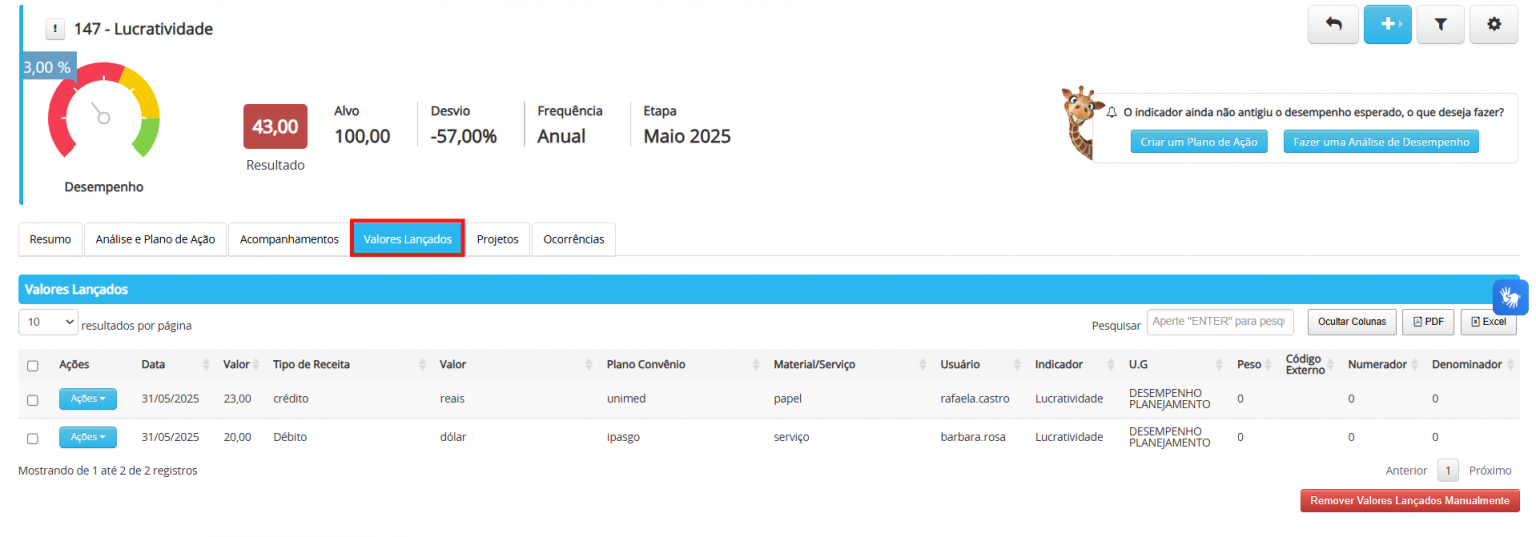The image size is (1536, 537).
Task: Open the blue plus add button
Action: pos(1388,24)
